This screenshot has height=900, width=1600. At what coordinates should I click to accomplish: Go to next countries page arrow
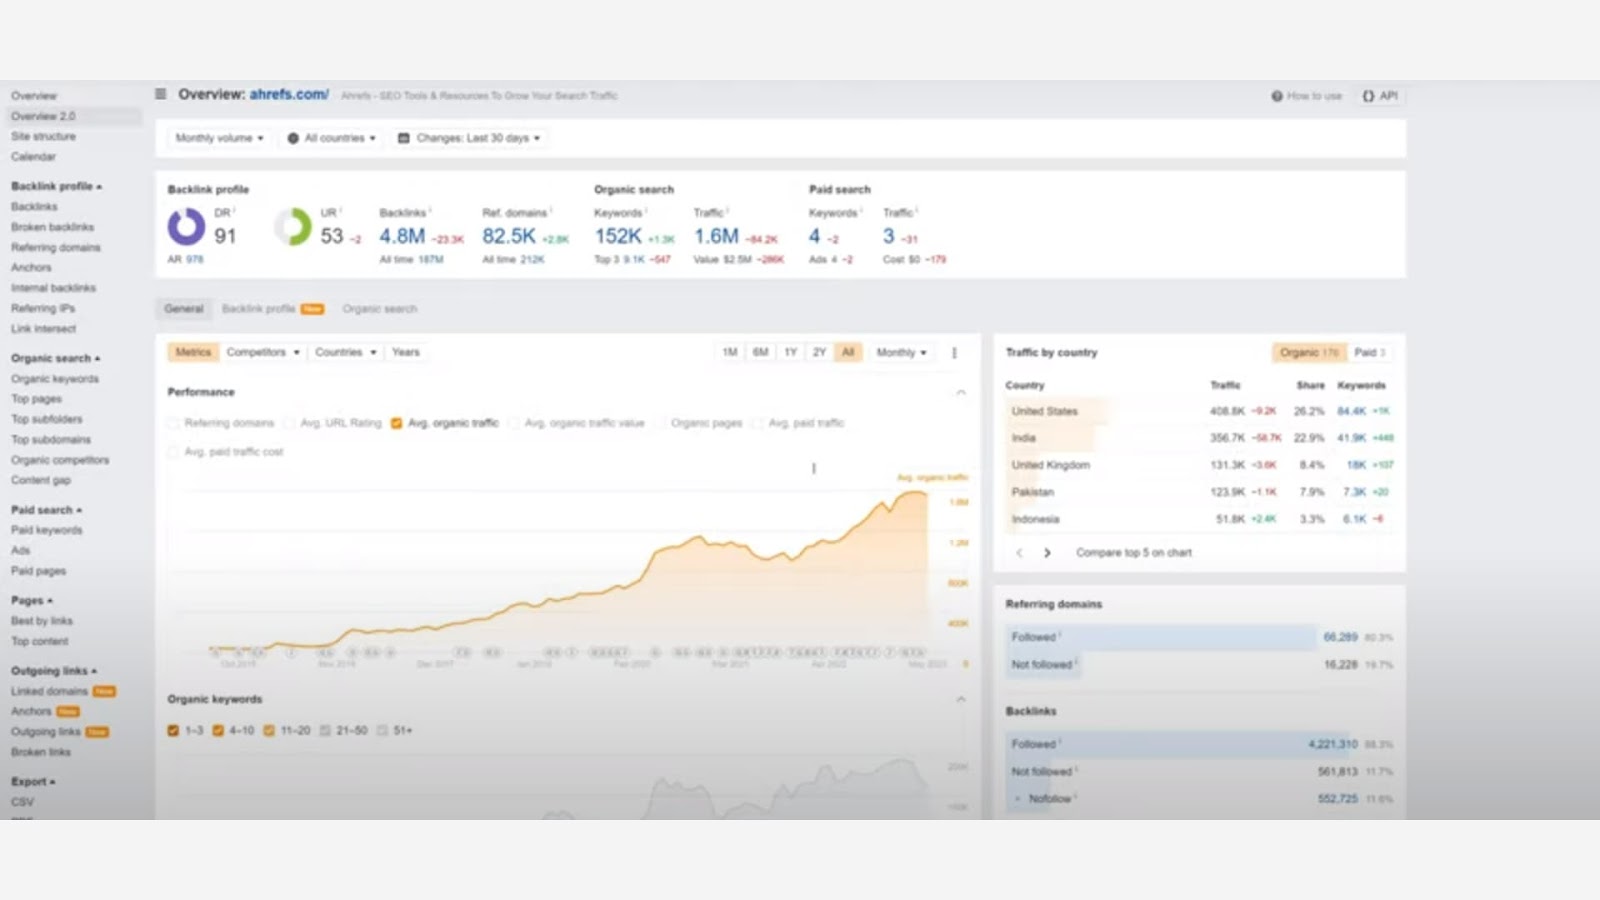coord(1047,553)
